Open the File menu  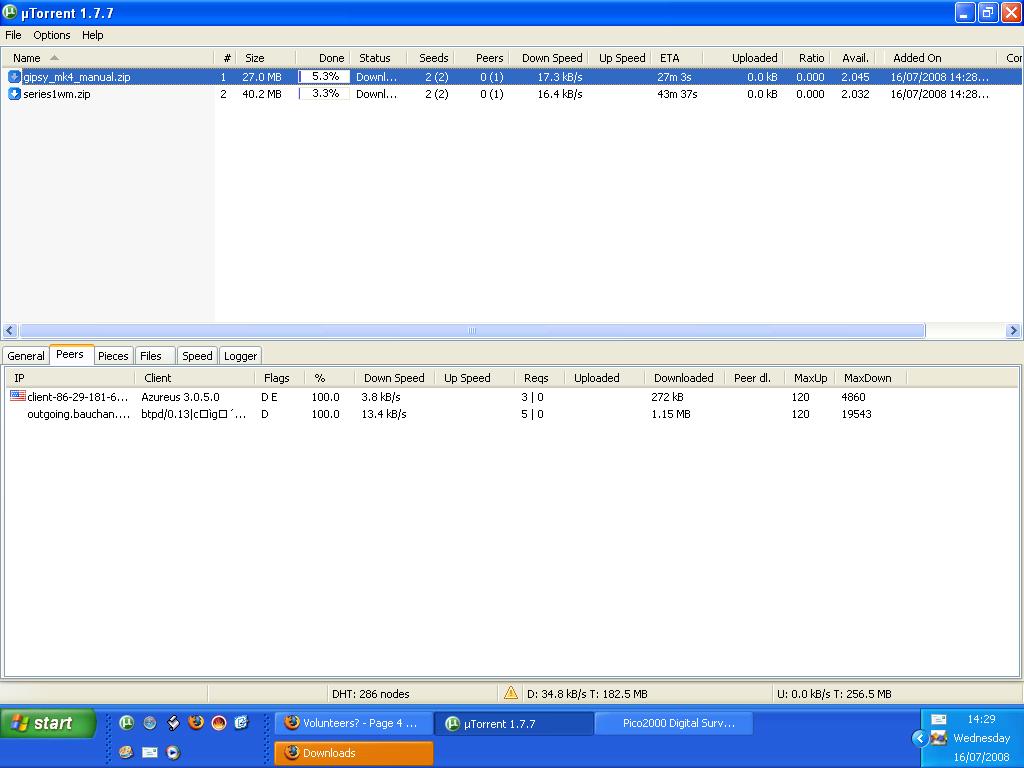[13, 35]
